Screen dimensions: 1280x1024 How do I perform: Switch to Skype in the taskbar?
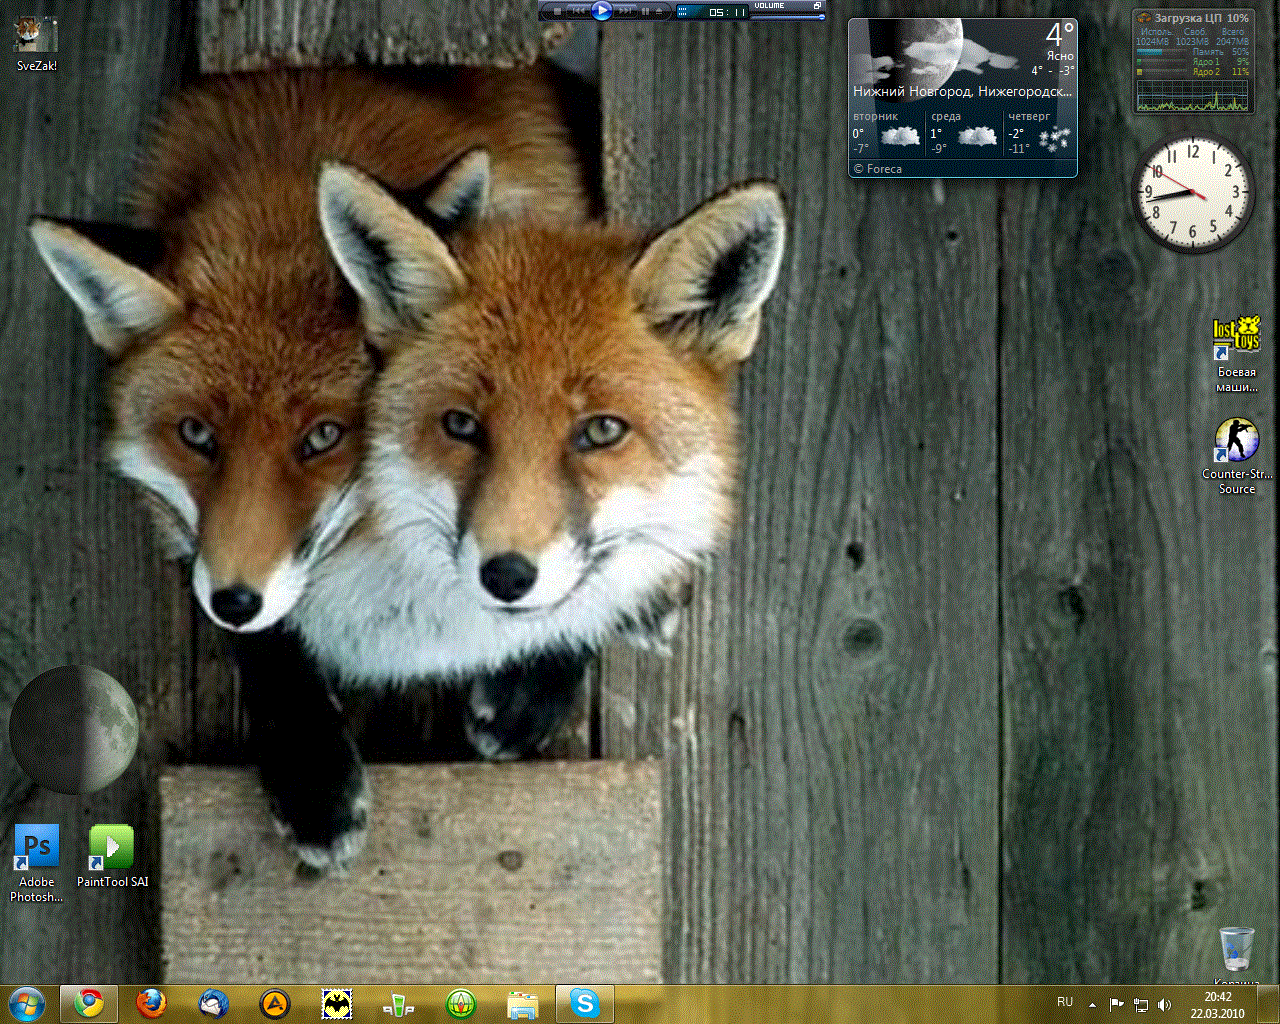click(585, 1003)
